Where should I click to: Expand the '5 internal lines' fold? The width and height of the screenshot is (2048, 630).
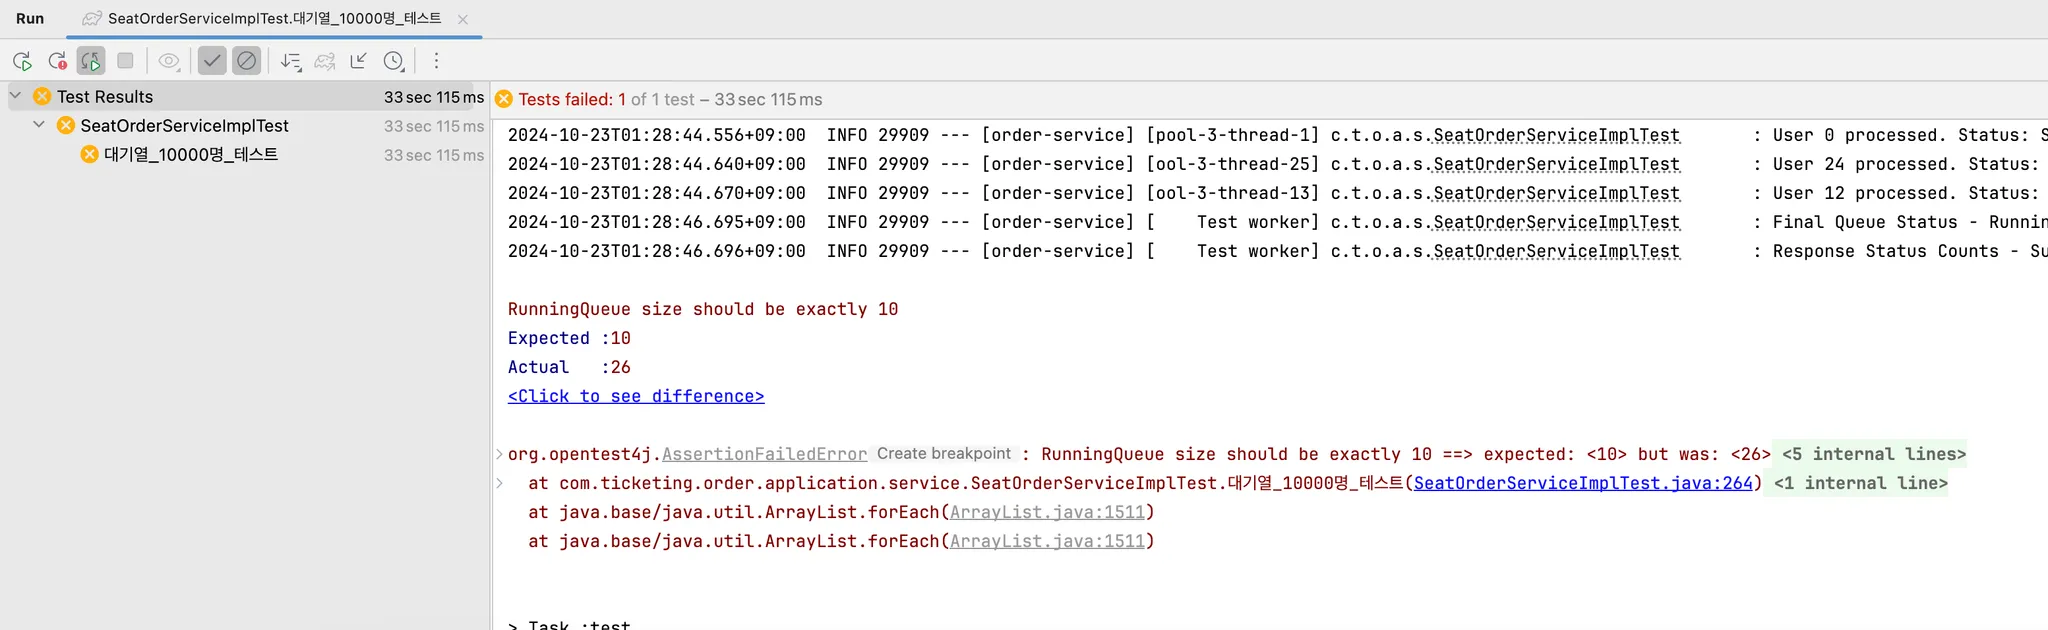pyautogui.click(x=1873, y=454)
